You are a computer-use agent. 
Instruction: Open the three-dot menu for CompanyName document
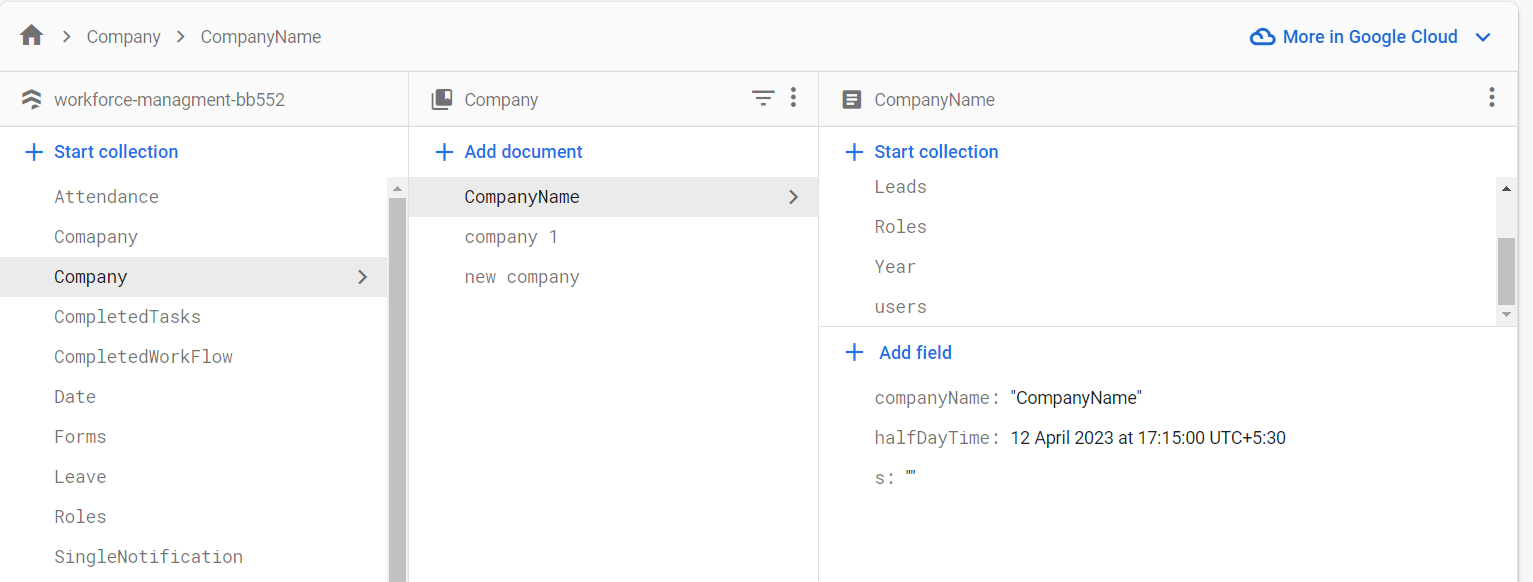pyautogui.click(x=1491, y=98)
